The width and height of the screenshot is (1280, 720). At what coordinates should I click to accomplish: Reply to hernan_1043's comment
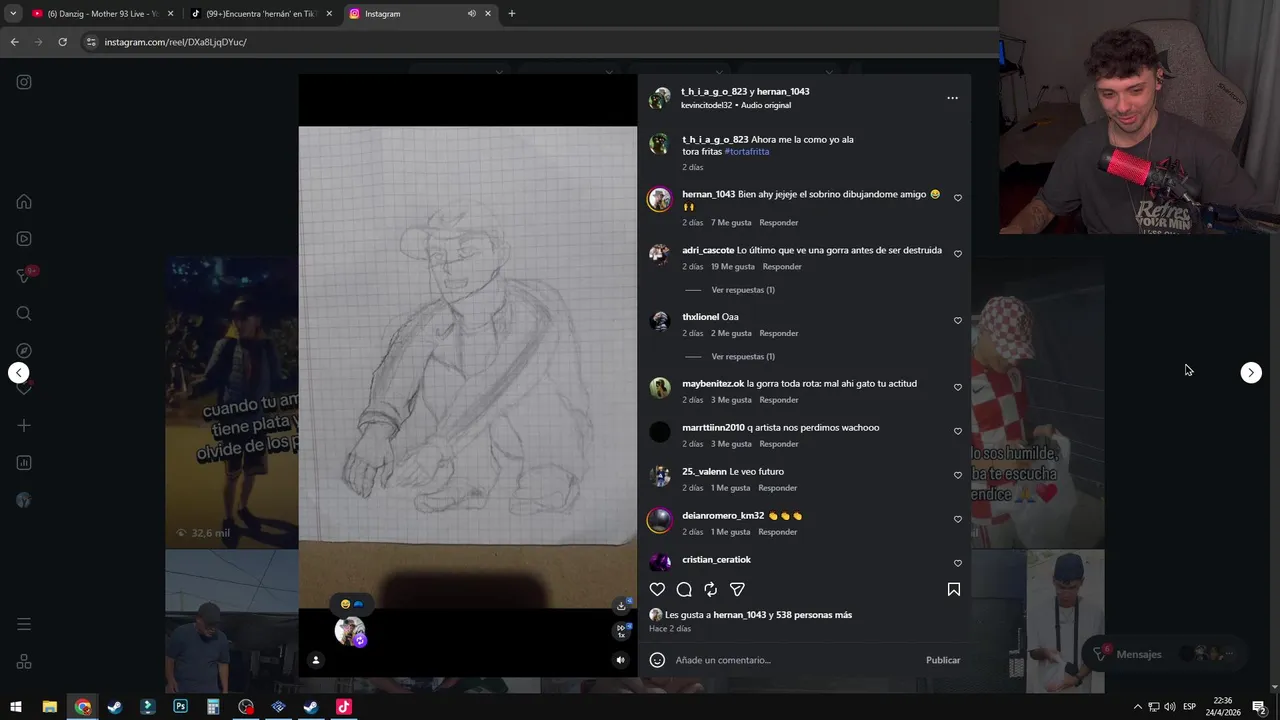[778, 223]
